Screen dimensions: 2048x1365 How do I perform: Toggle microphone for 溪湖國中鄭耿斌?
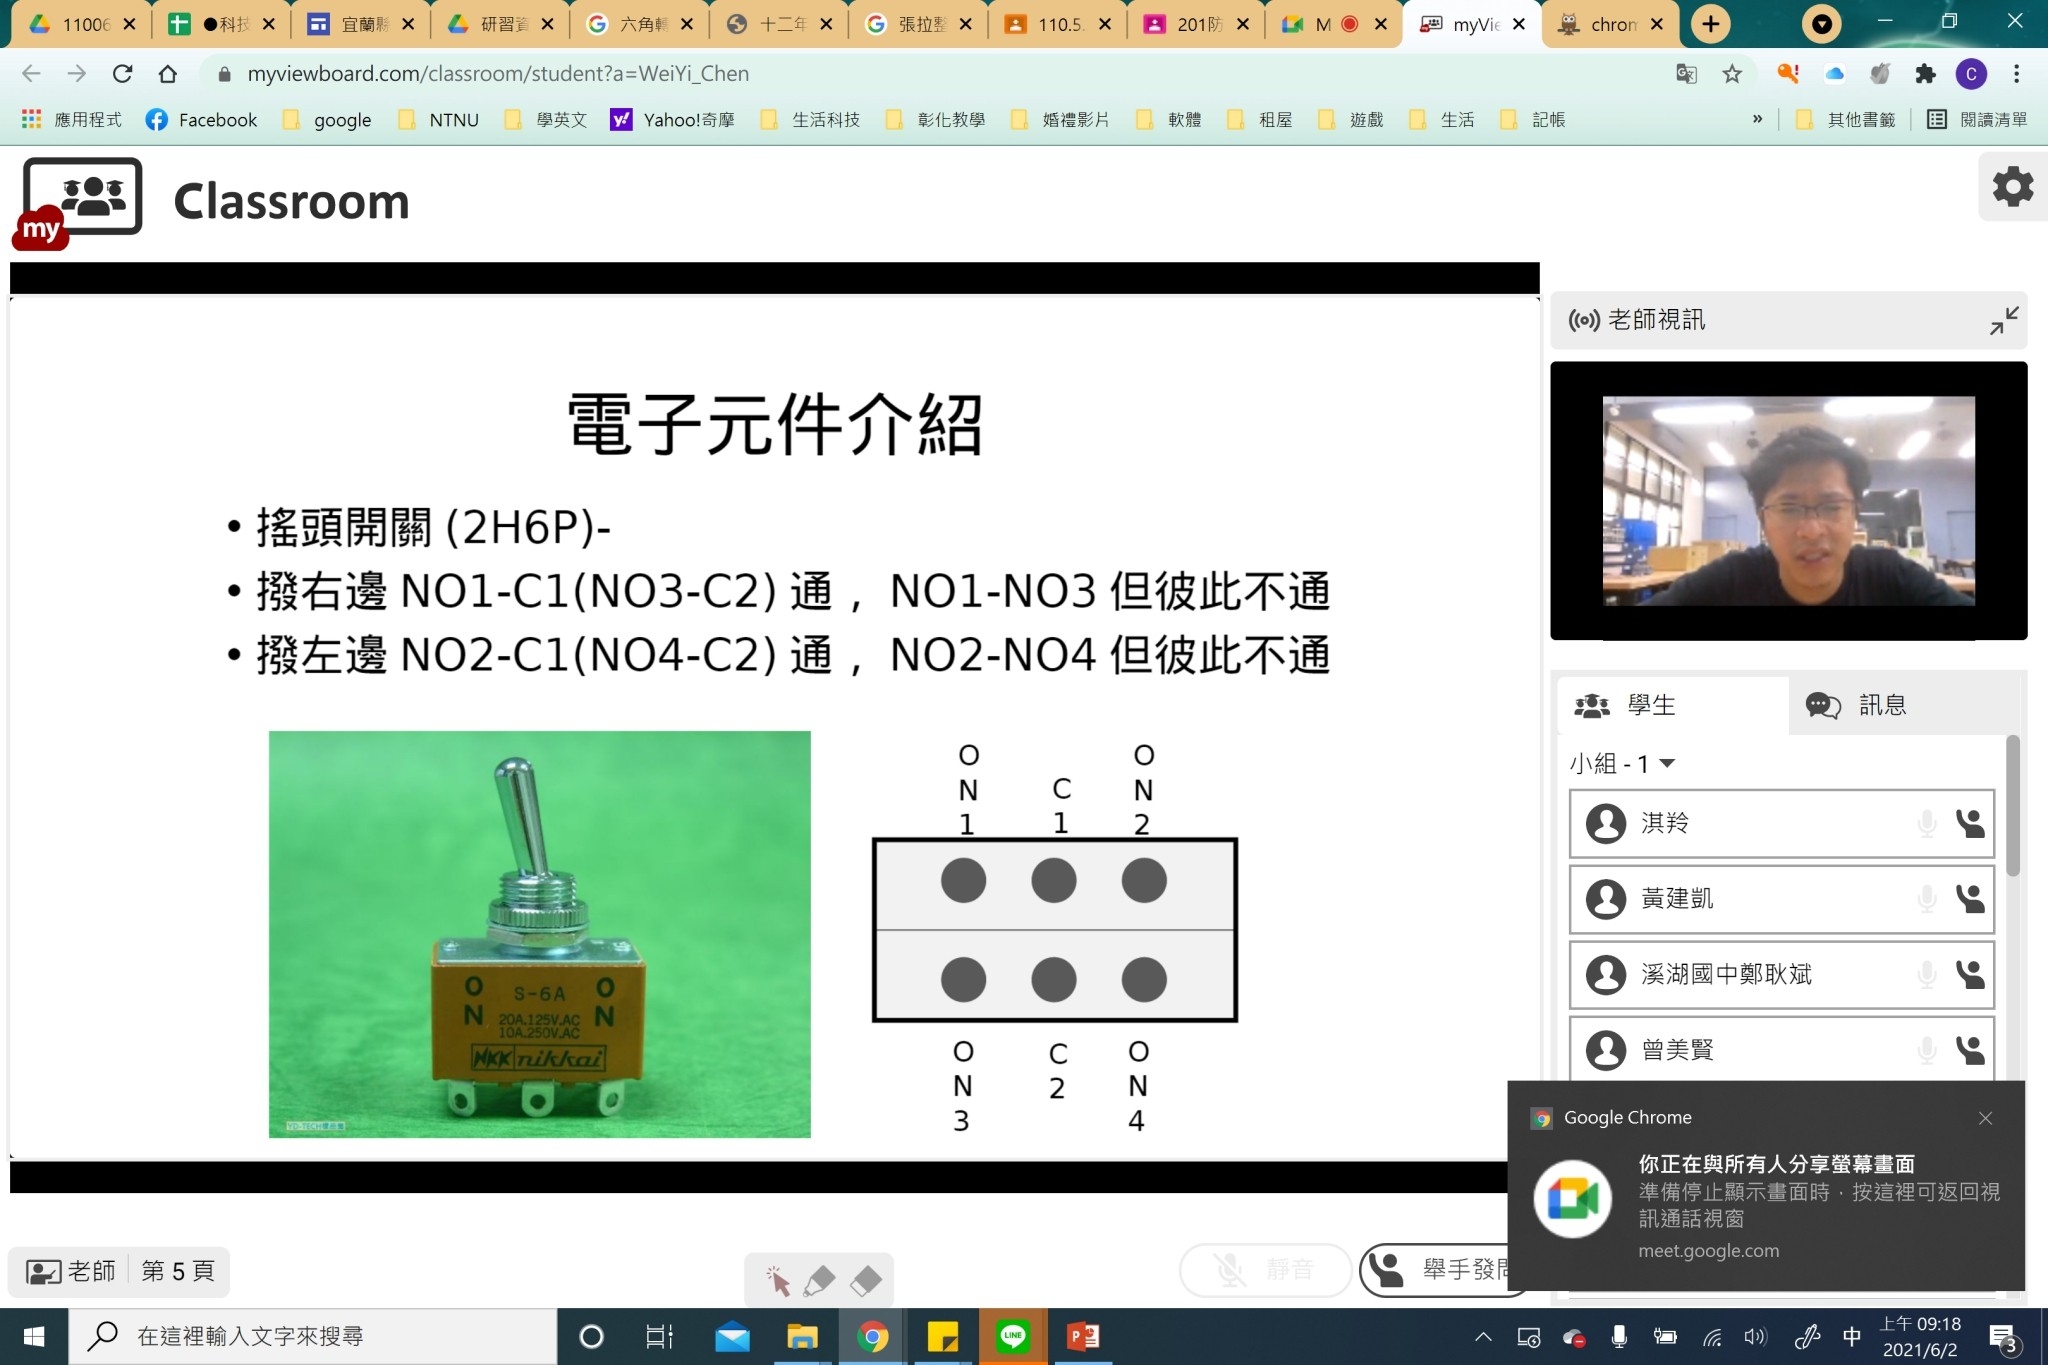1927,974
